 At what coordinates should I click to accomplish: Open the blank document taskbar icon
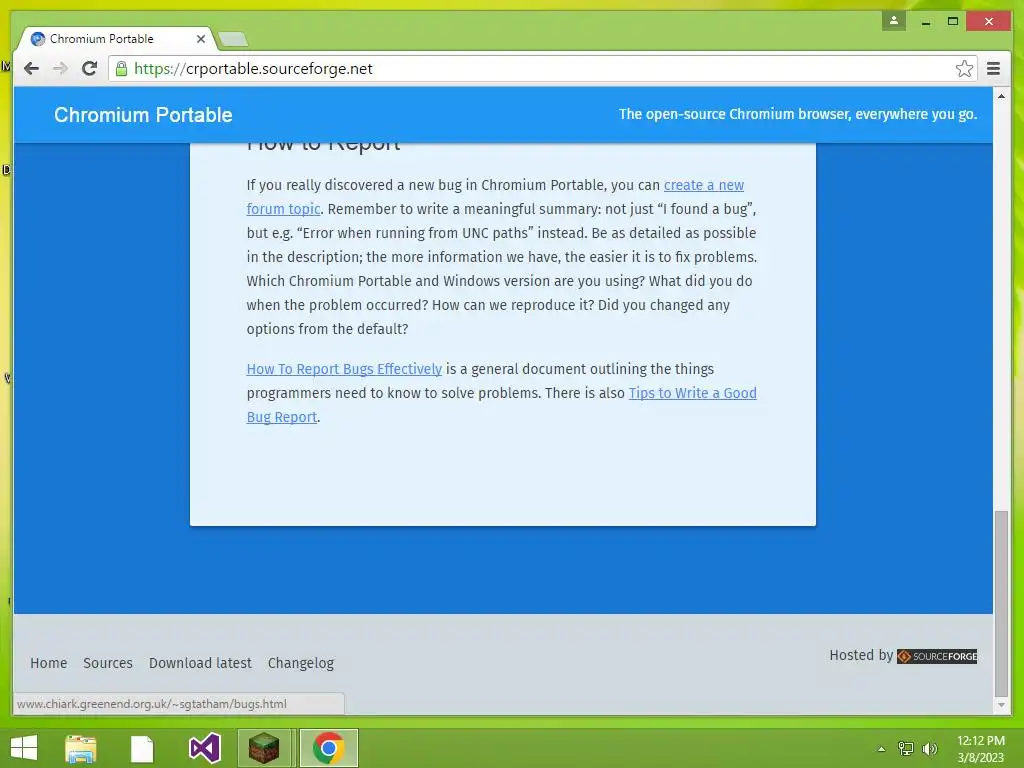pyautogui.click(x=142, y=749)
